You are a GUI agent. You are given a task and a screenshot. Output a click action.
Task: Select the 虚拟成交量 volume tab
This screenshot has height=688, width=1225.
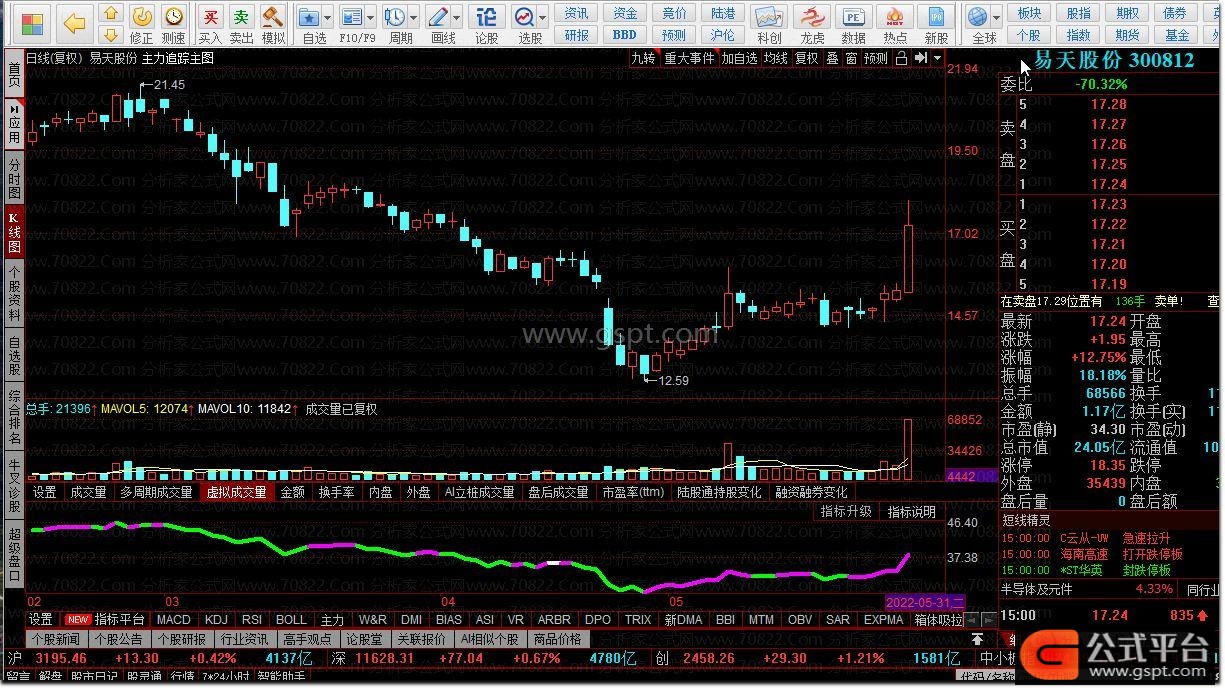tap(237, 492)
